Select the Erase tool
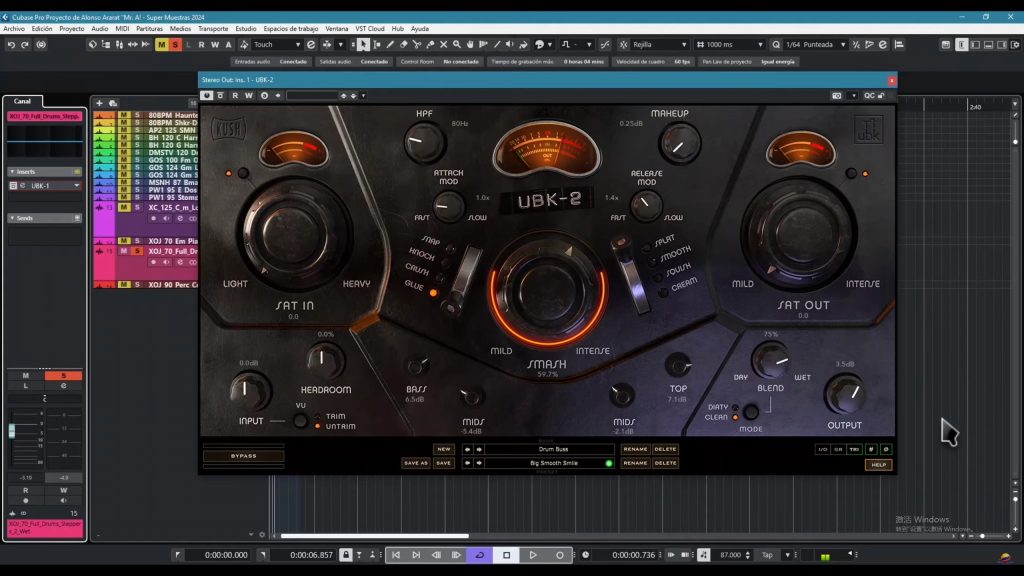Viewport: 1024px width, 576px height. click(404, 44)
